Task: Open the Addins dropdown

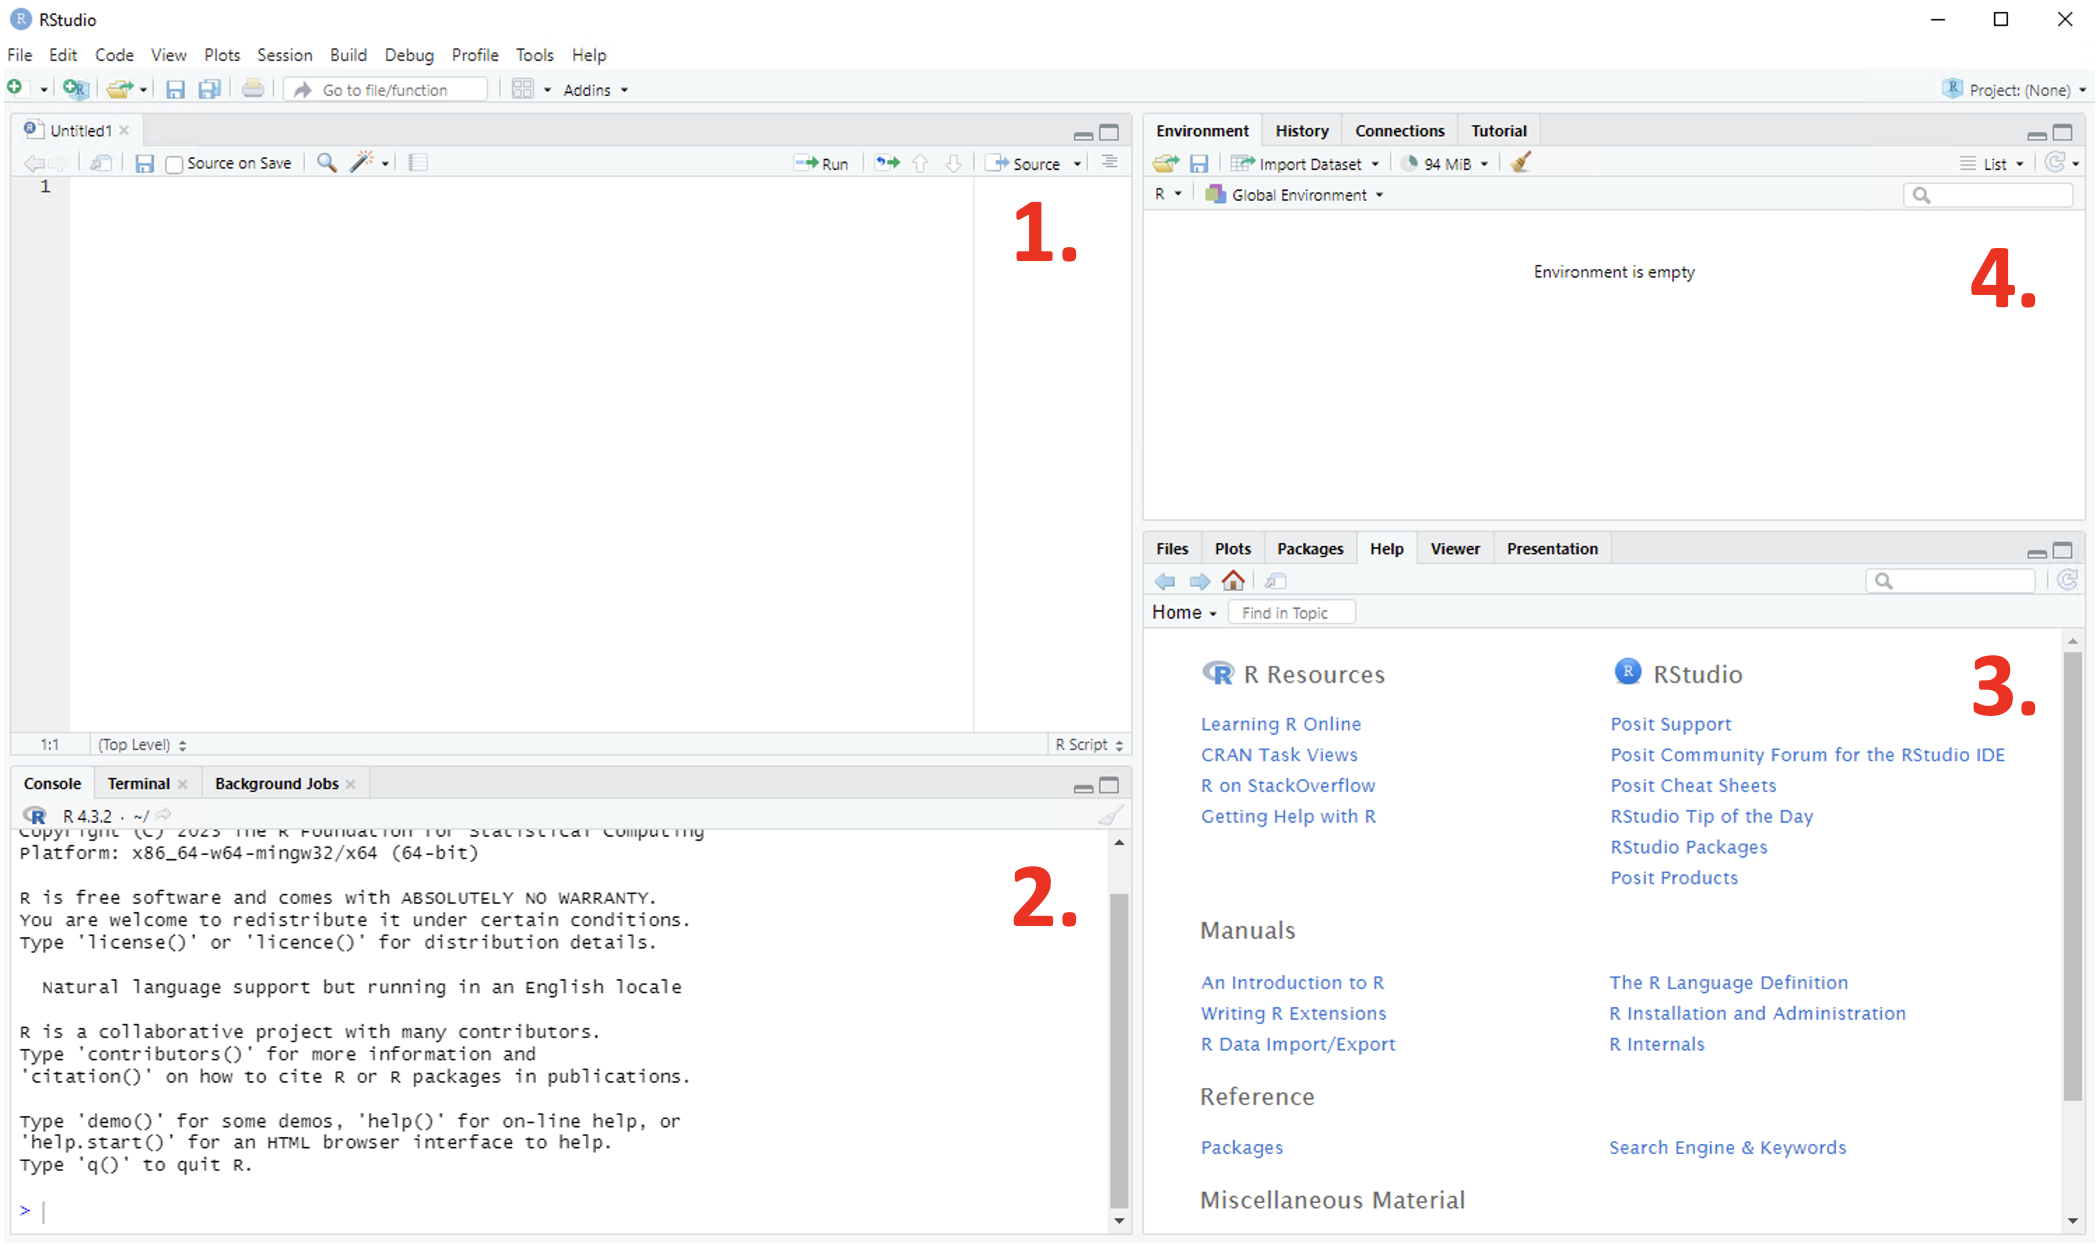Action: (x=596, y=90)
